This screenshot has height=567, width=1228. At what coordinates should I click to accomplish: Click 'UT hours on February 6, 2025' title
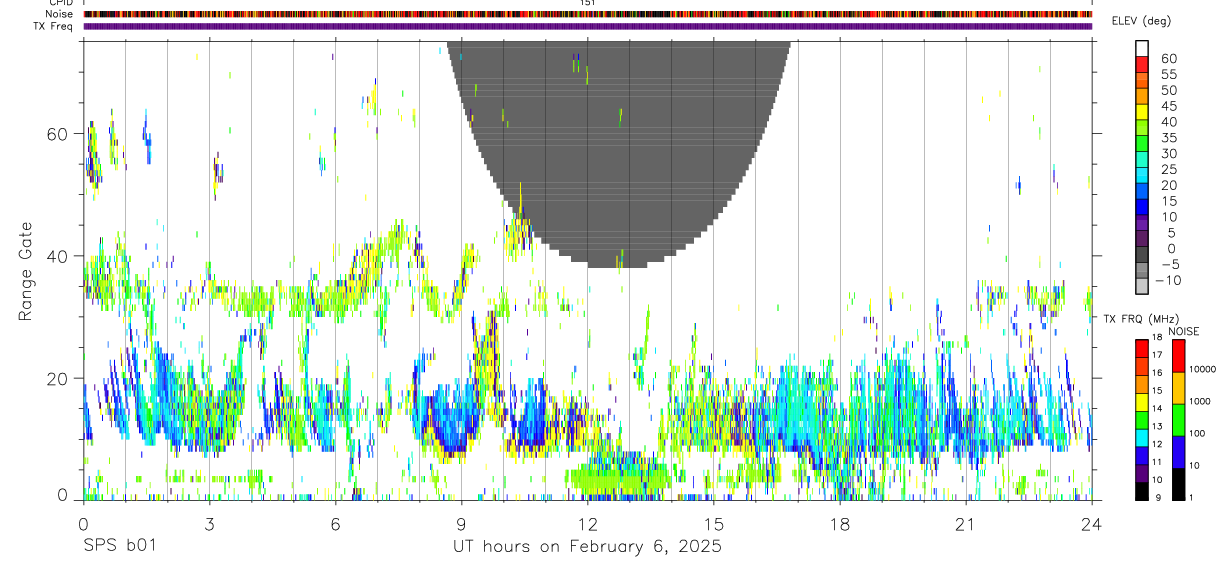click(587, 547)
